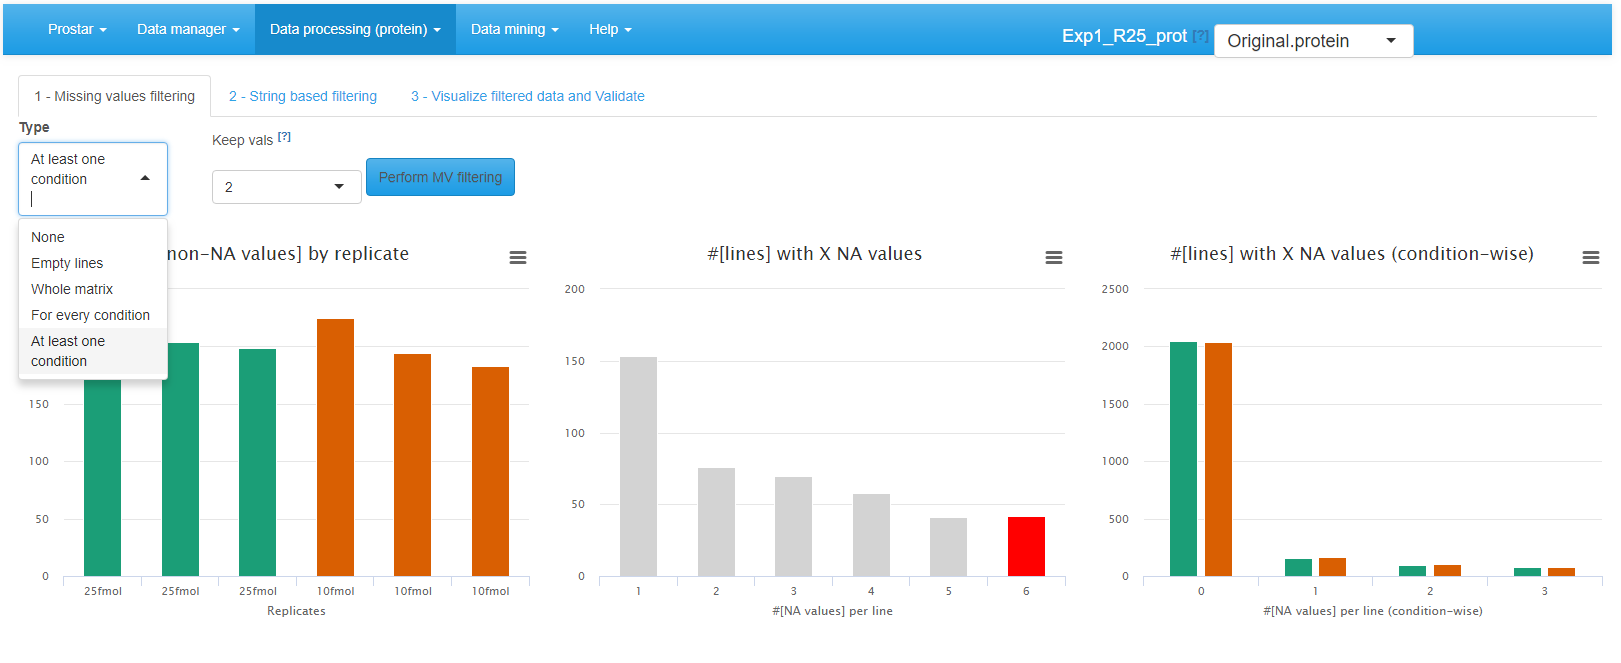The image size is (1621, 663).
Task: Open the Data manager menu
Action: click(x=188, y=29)
